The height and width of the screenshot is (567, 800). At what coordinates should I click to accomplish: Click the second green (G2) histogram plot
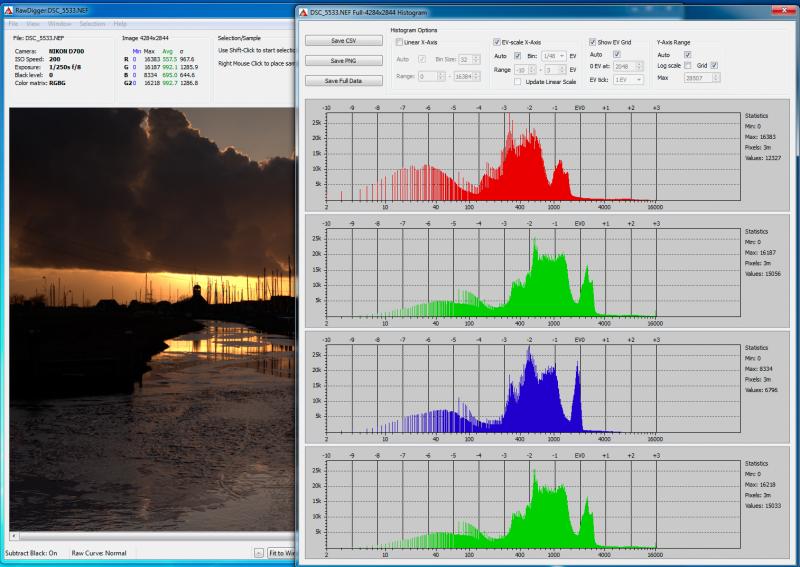533,504
